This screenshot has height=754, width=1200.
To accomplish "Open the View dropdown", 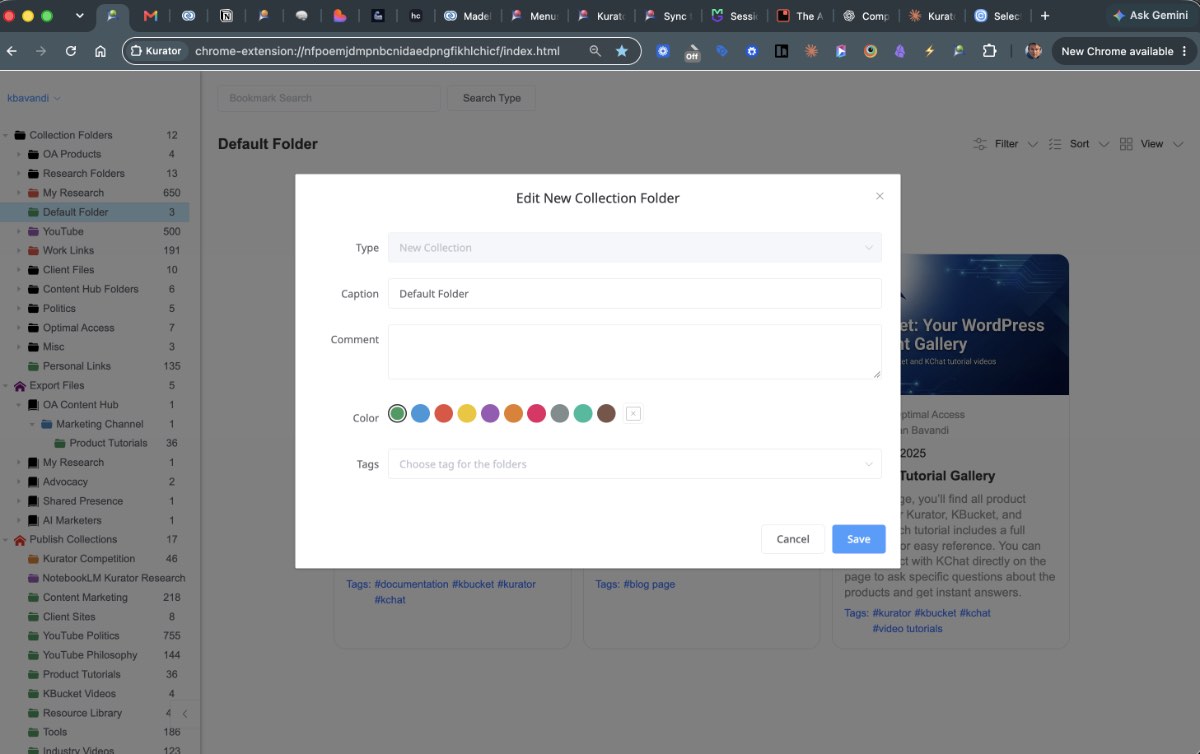I will coord(1152,144).
